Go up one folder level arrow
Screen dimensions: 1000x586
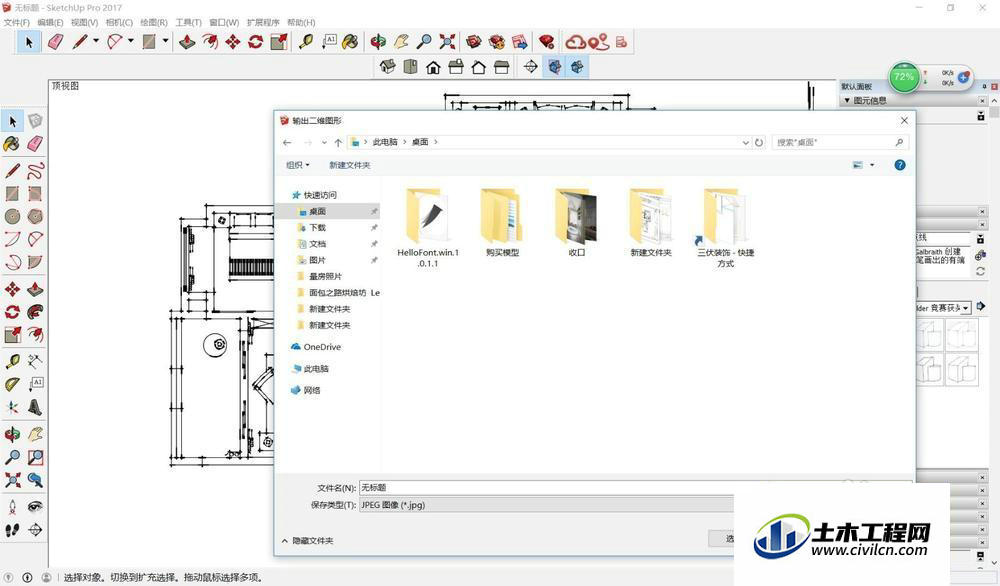coord(338,142)
